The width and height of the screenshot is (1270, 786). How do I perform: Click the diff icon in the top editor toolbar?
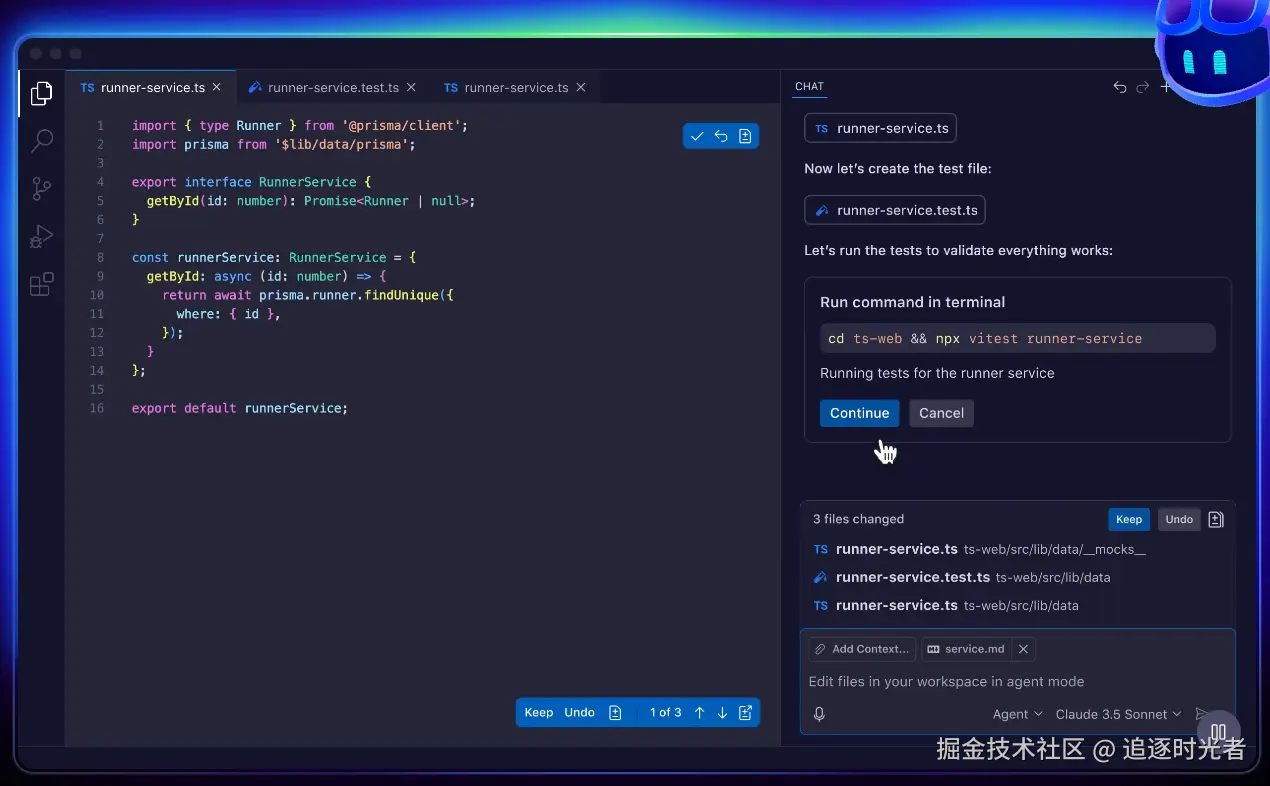coord(745,136)
